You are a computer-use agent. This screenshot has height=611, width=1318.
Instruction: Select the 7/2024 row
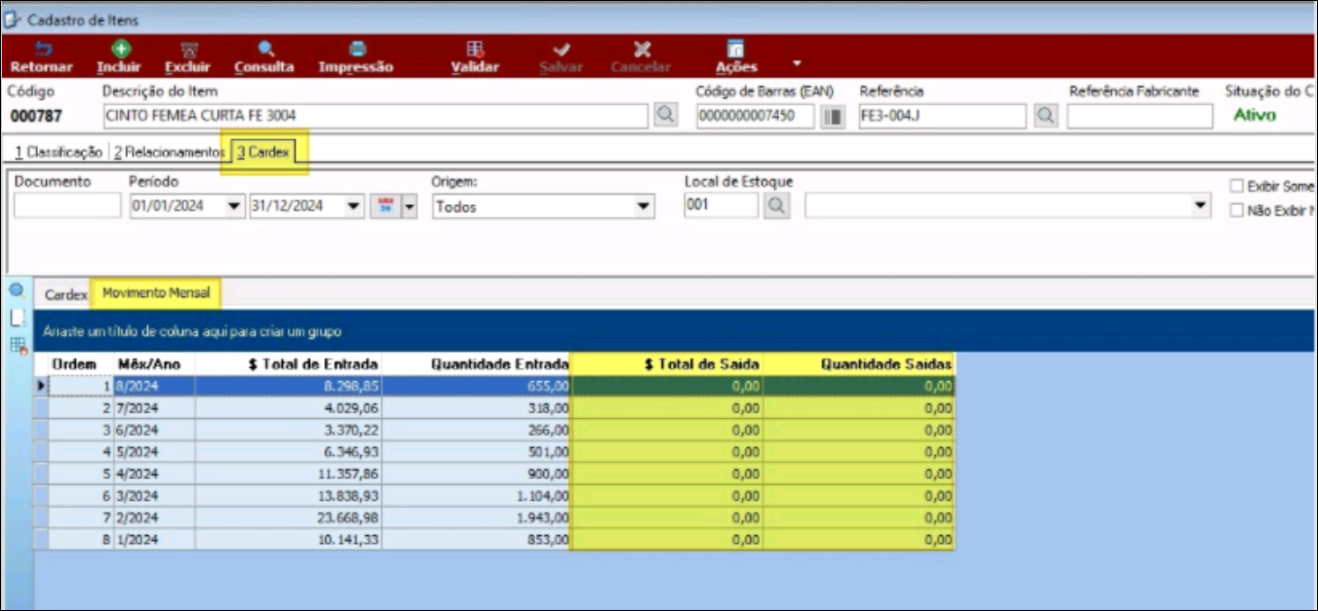pos(495,407)
